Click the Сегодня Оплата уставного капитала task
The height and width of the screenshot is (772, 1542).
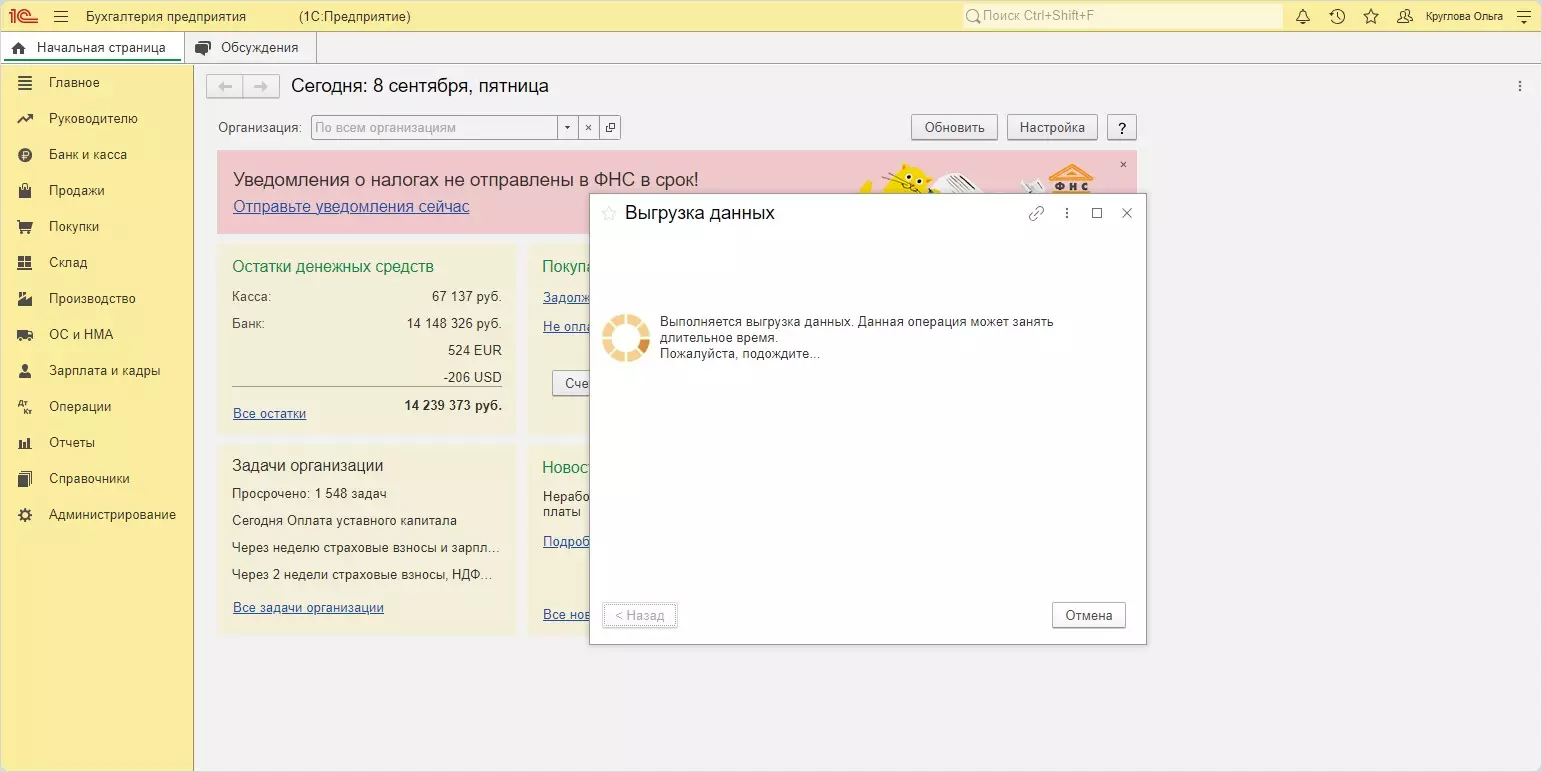click(344, 521)
